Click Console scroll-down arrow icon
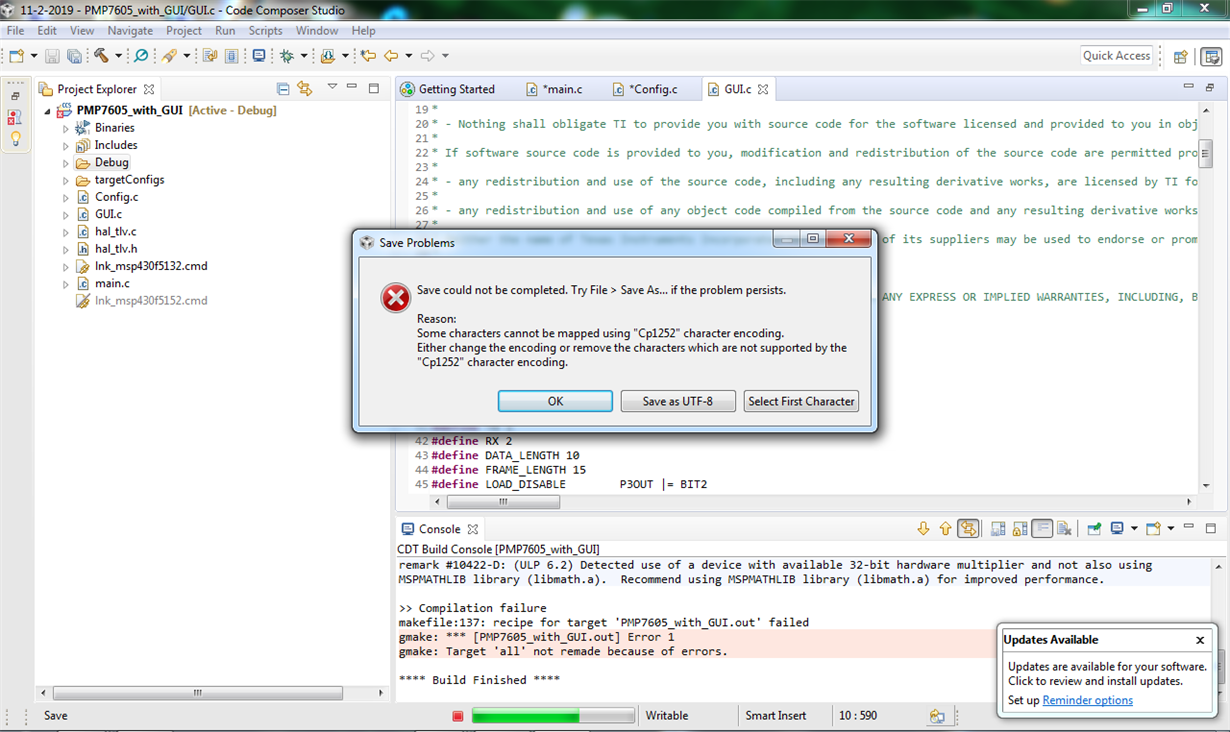This screenshot has width=1230, height=732. point(923,529)
